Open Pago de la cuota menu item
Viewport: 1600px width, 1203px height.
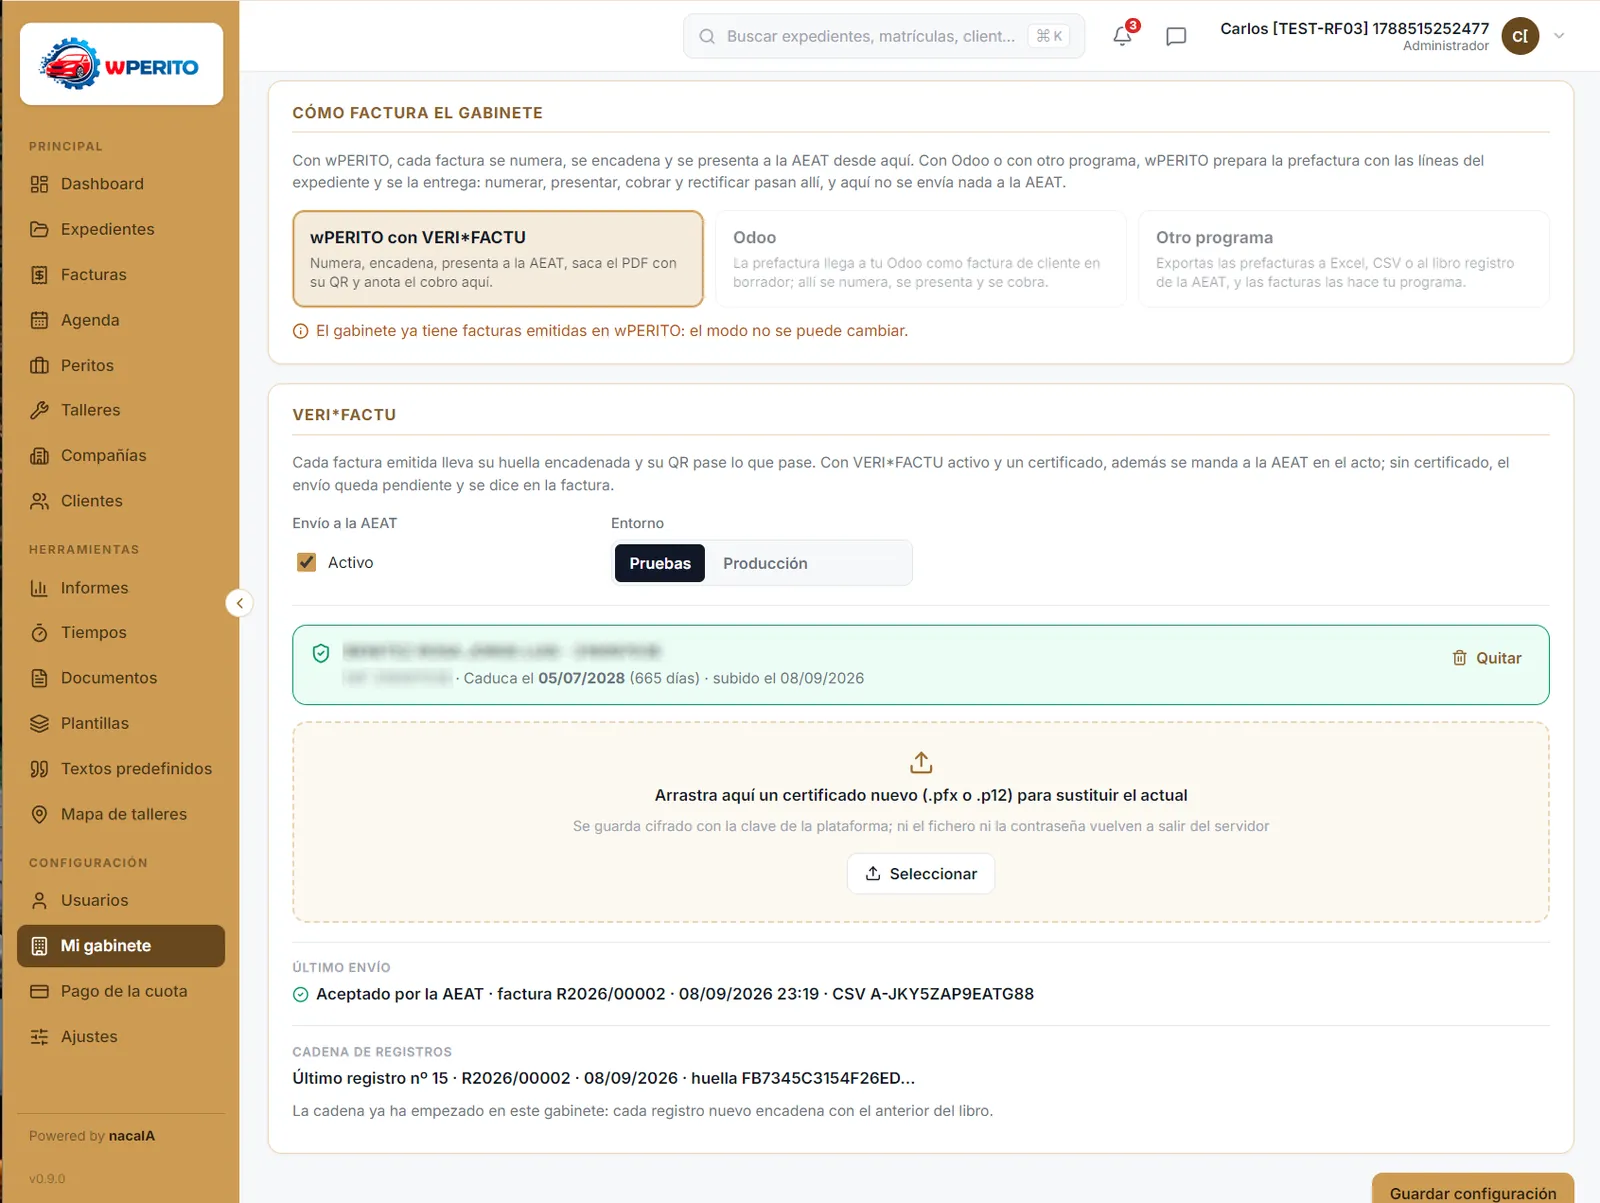click(x=121, y=991)
